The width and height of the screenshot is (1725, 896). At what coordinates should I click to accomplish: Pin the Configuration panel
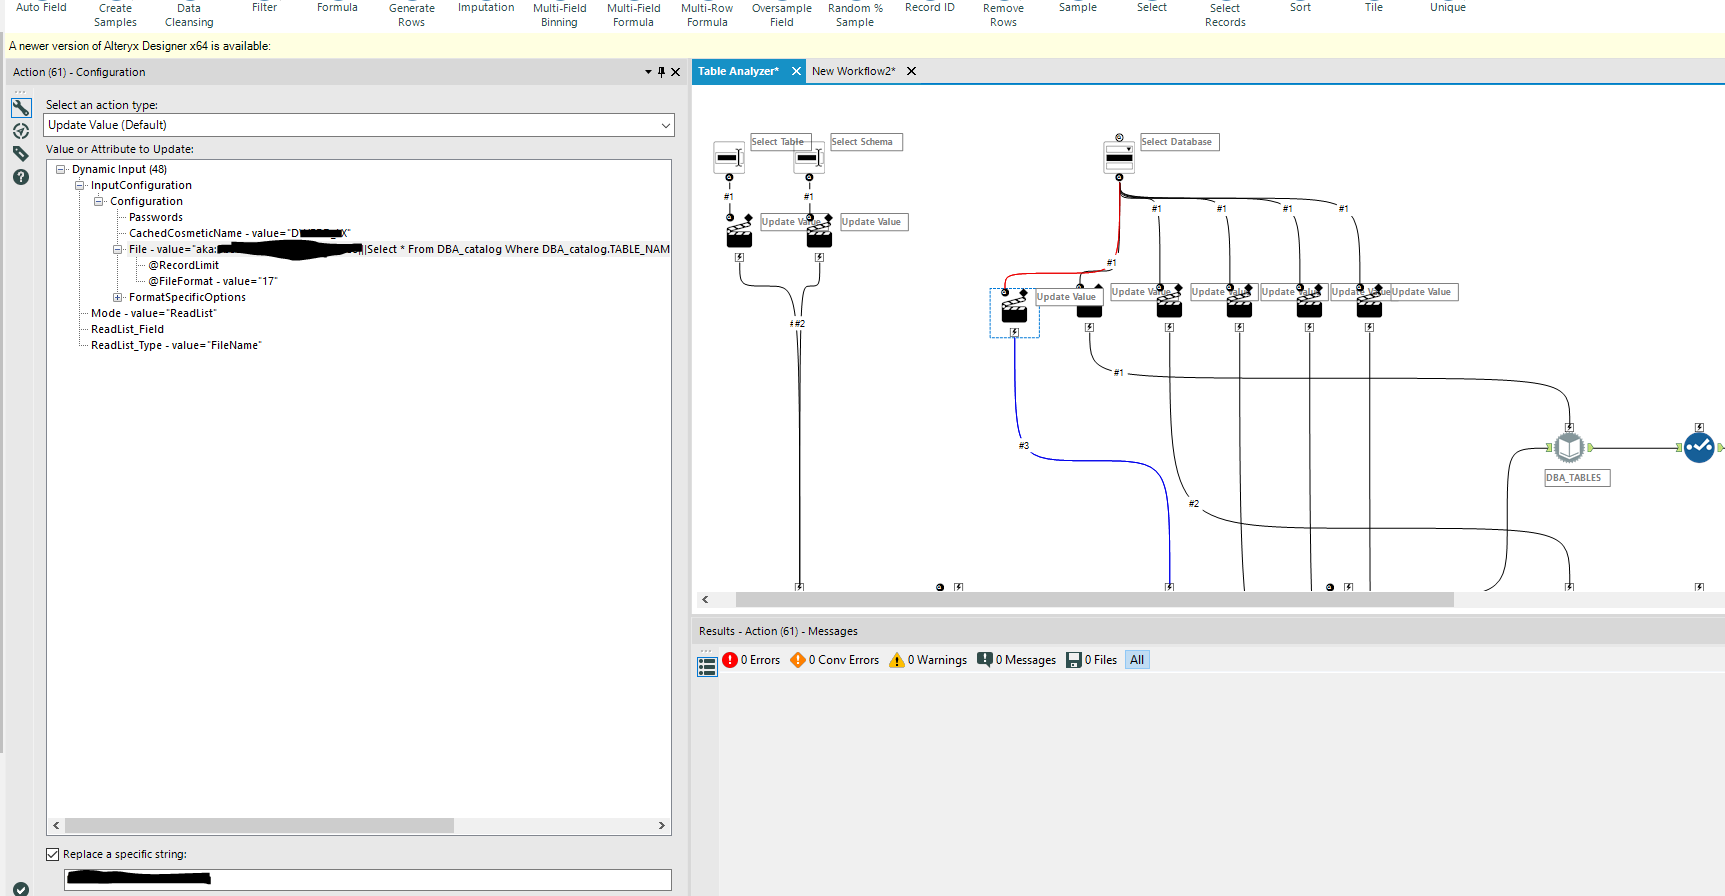[661, 72]
